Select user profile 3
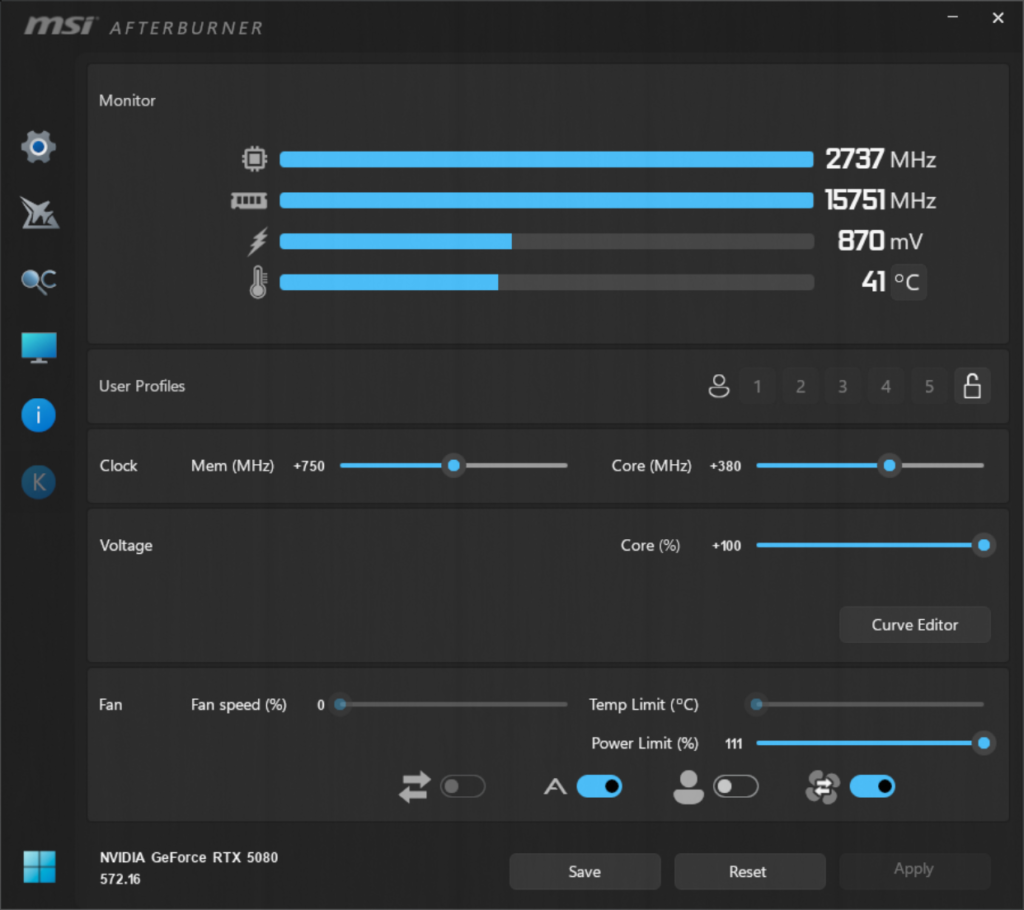Screen dimensions: 1024x910 click(x=843, y=386)
